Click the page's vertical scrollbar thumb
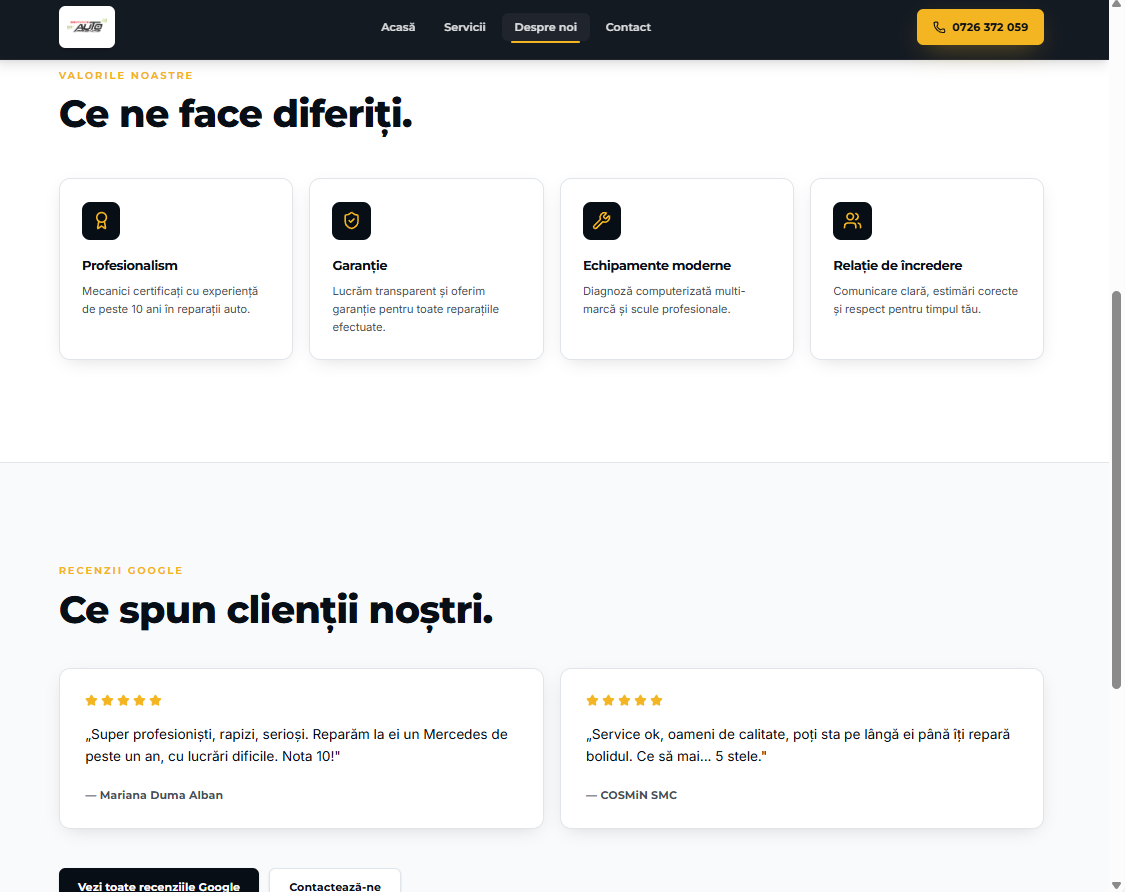 1116,490
